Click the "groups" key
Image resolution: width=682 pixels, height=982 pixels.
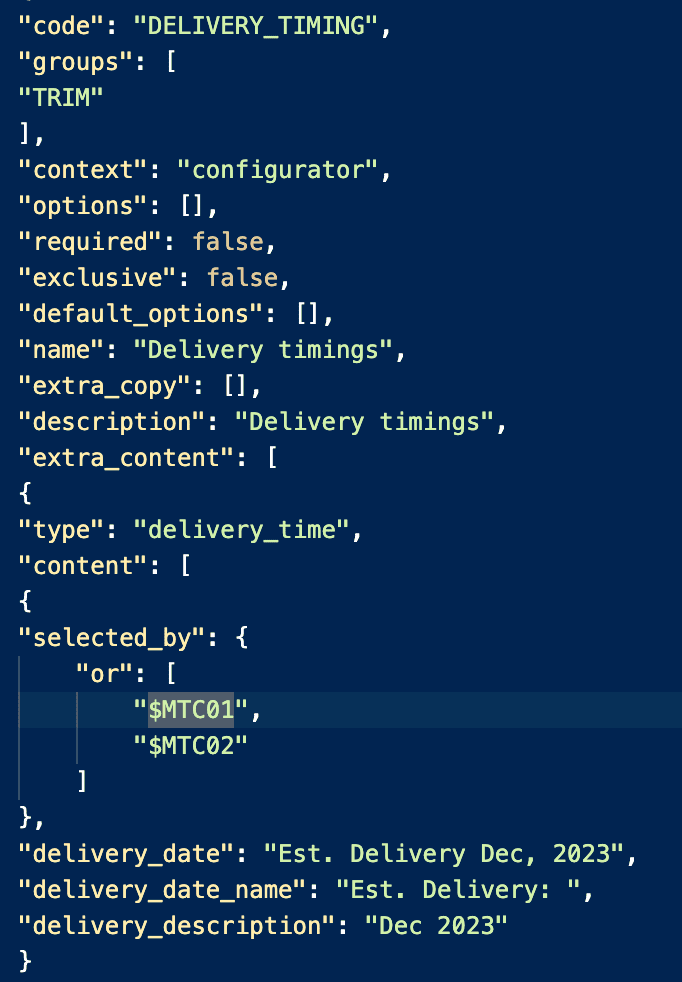(76, 62)
